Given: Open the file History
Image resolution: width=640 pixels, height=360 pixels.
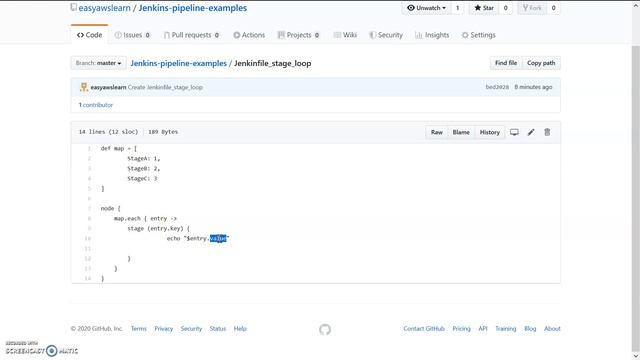Looking at the screenshot, I should pyautogui.click(x=489, y=132).
